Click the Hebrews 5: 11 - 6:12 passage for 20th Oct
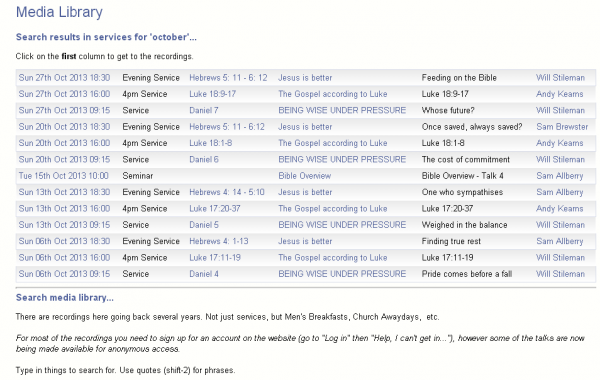 tap(227, 127)
